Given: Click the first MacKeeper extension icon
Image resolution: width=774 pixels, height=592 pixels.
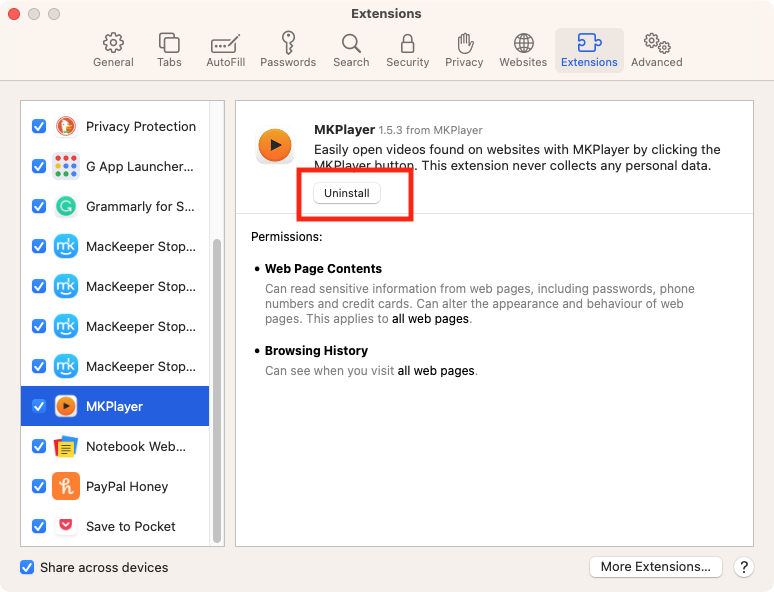Looking at the screenshot, I should (x=66, y=246).
